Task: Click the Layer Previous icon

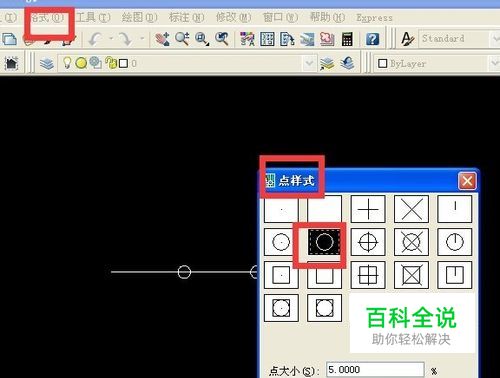Action: click(x=347, y=63)
